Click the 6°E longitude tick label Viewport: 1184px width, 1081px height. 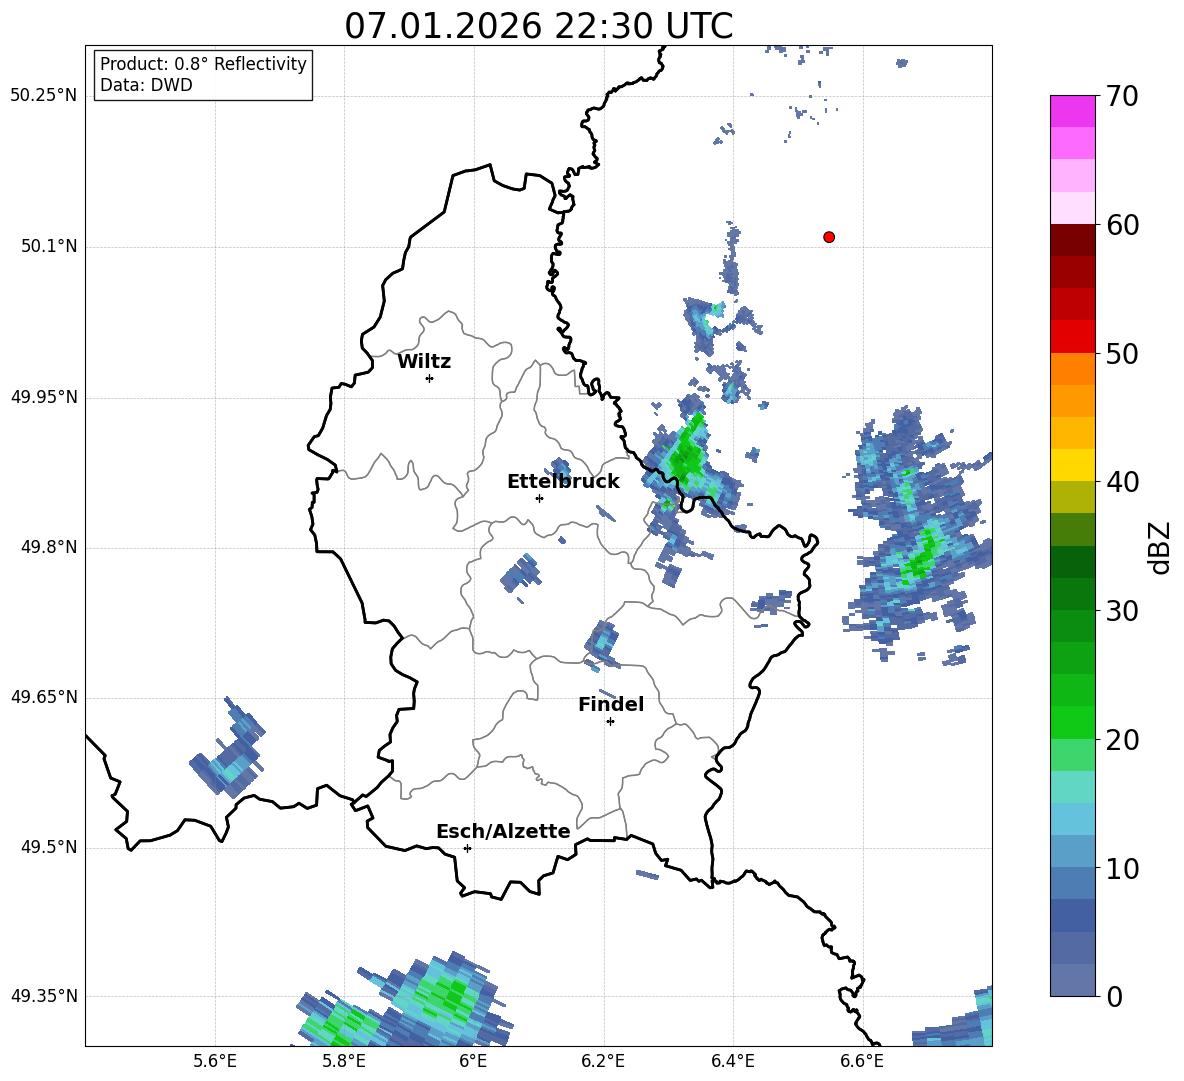tap(473, 1061)
